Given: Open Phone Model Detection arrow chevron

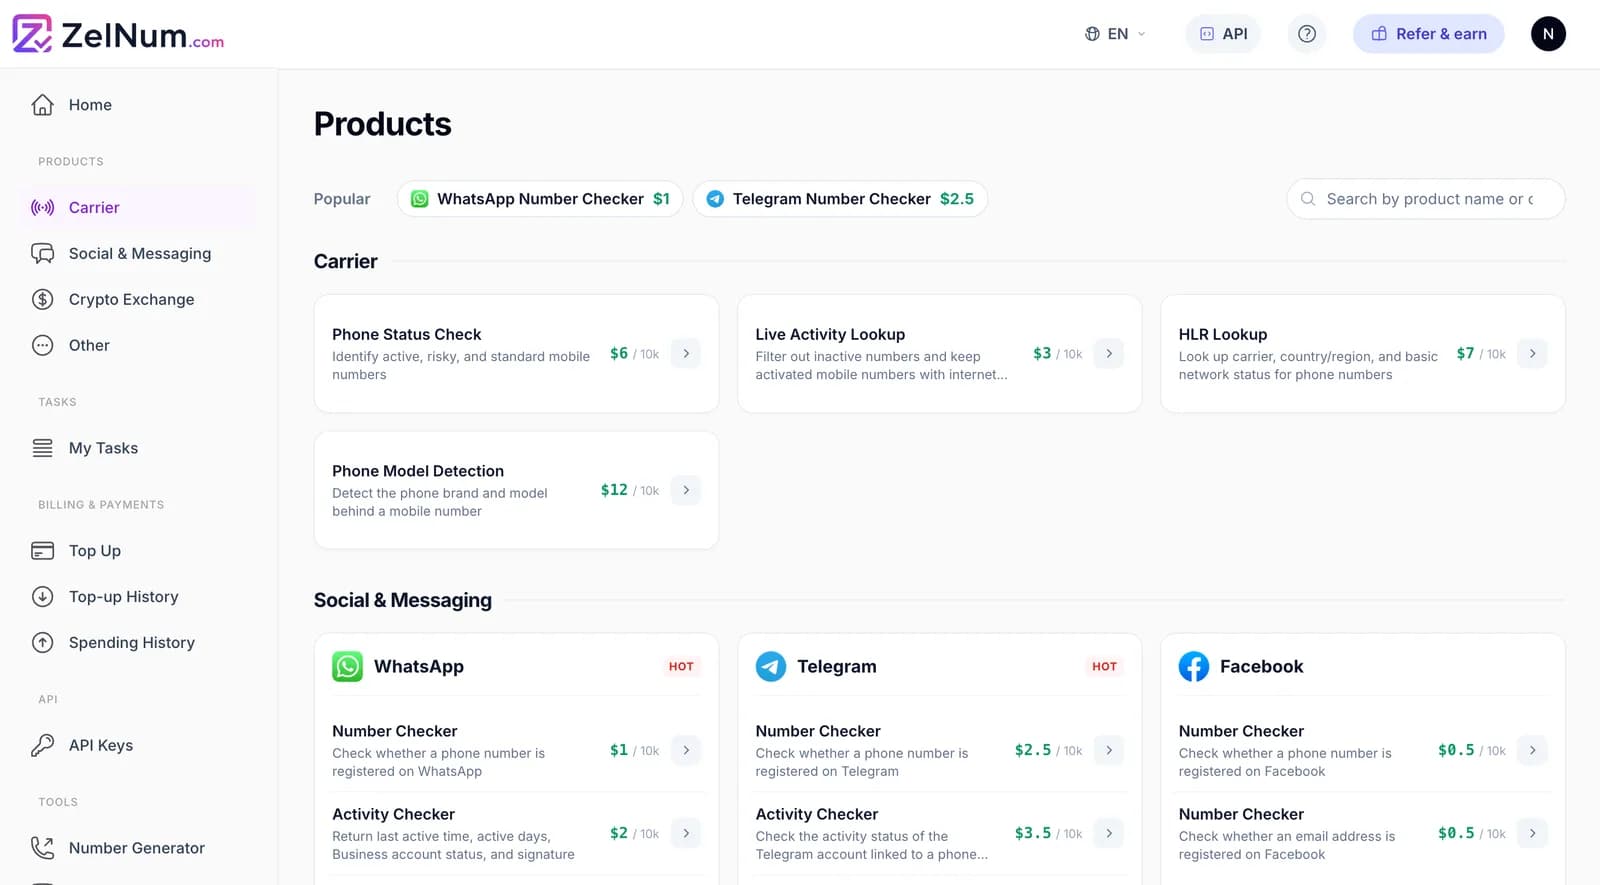Looking at the screenshot, I should 686,490.
